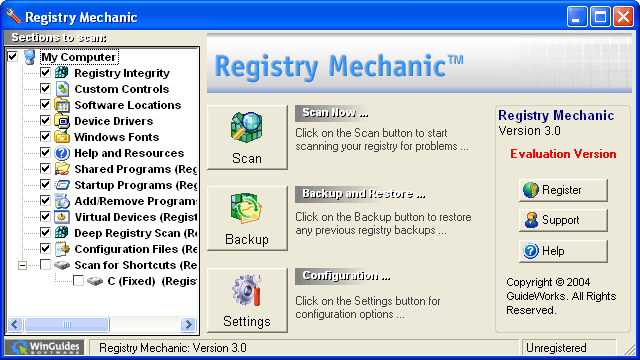Viewport: 640px width, 360px height.
Task: Click the Startup Programs icon
Action: (62, 185)
